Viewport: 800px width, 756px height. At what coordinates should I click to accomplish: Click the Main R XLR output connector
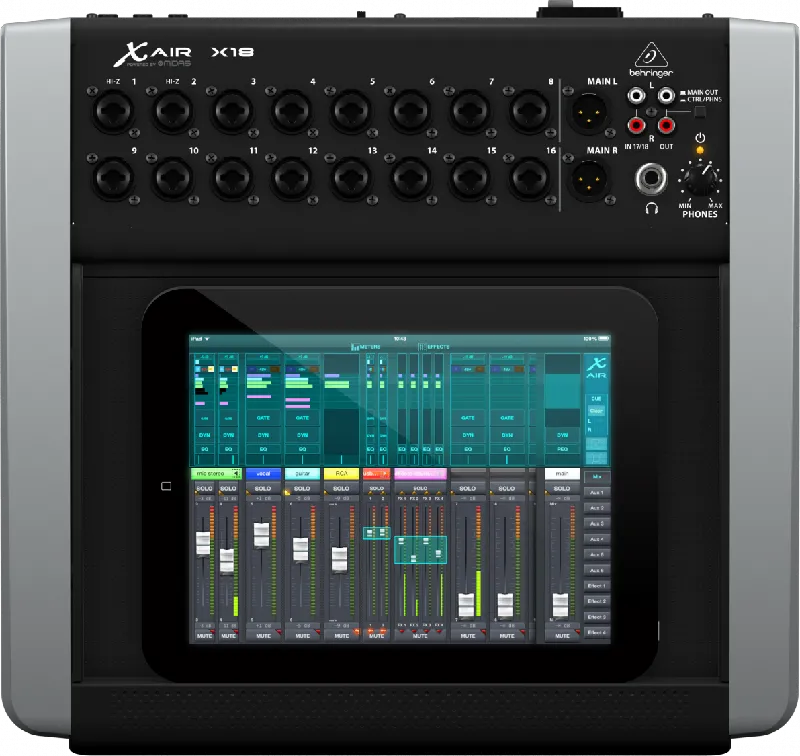(587, 181)
